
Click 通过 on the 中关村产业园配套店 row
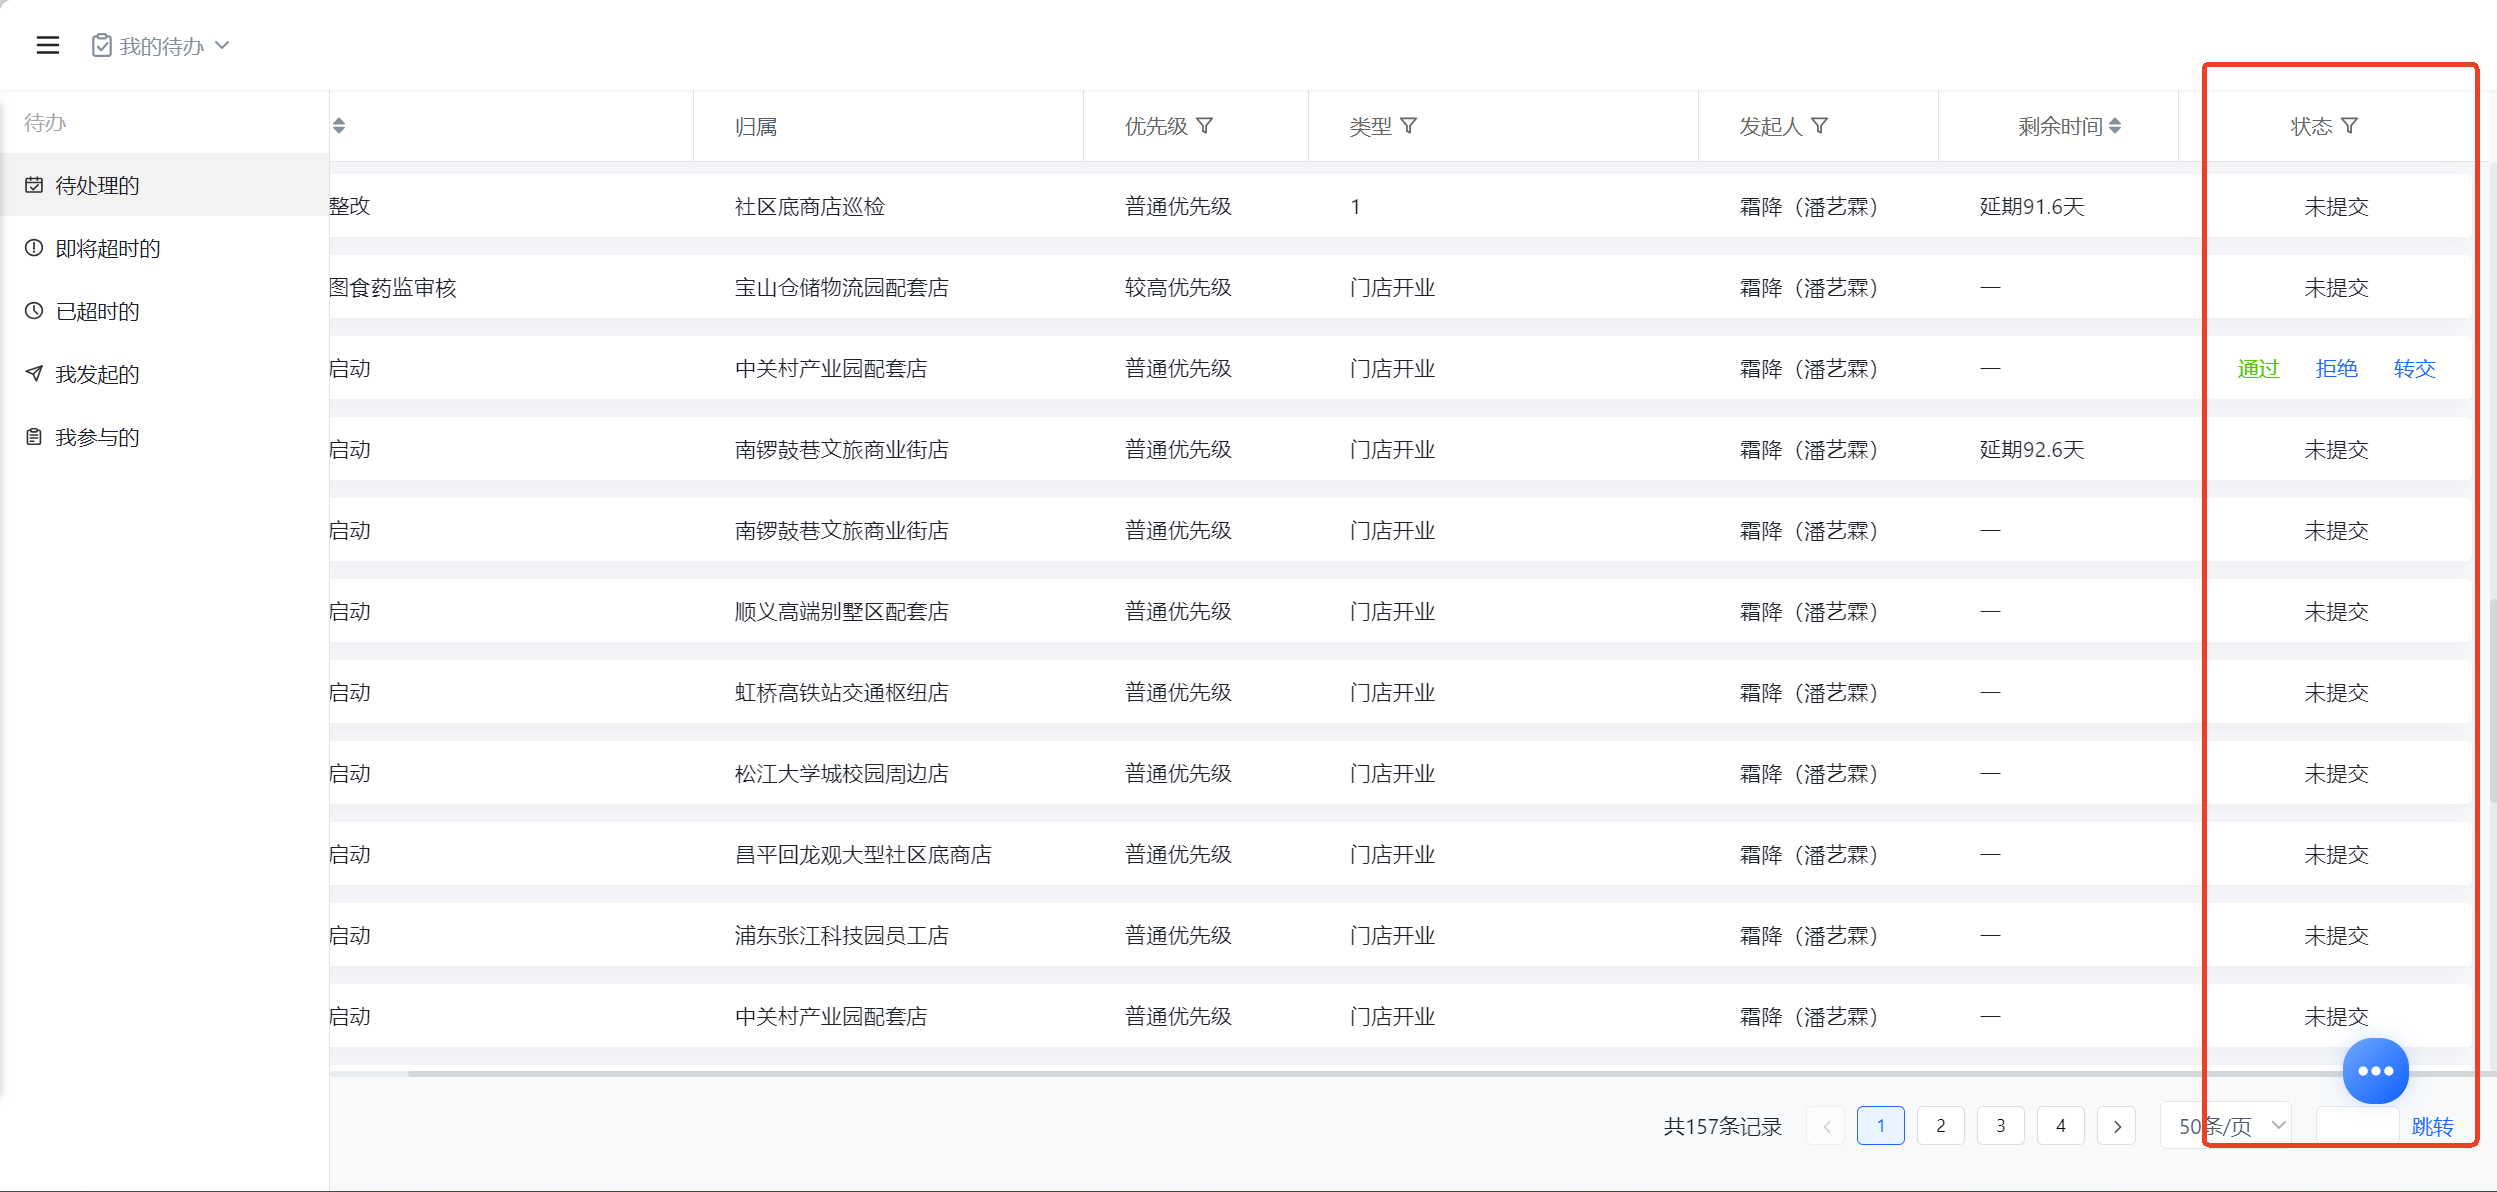point(2258,369)
